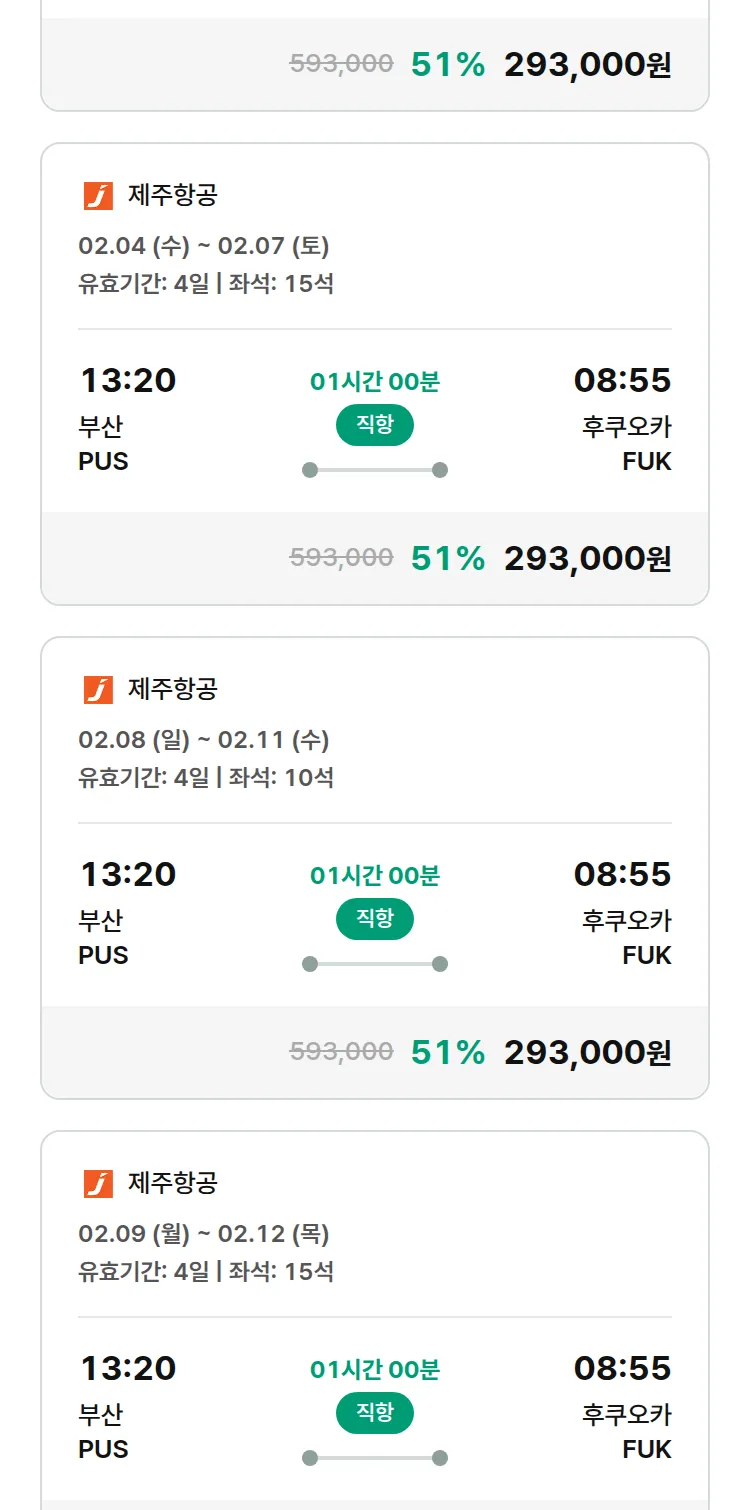Screen dimensions: 750x1510
Task: Tap 후쿠오카 FUK destination on 02.09 flight
Action: pos(627,1431)
